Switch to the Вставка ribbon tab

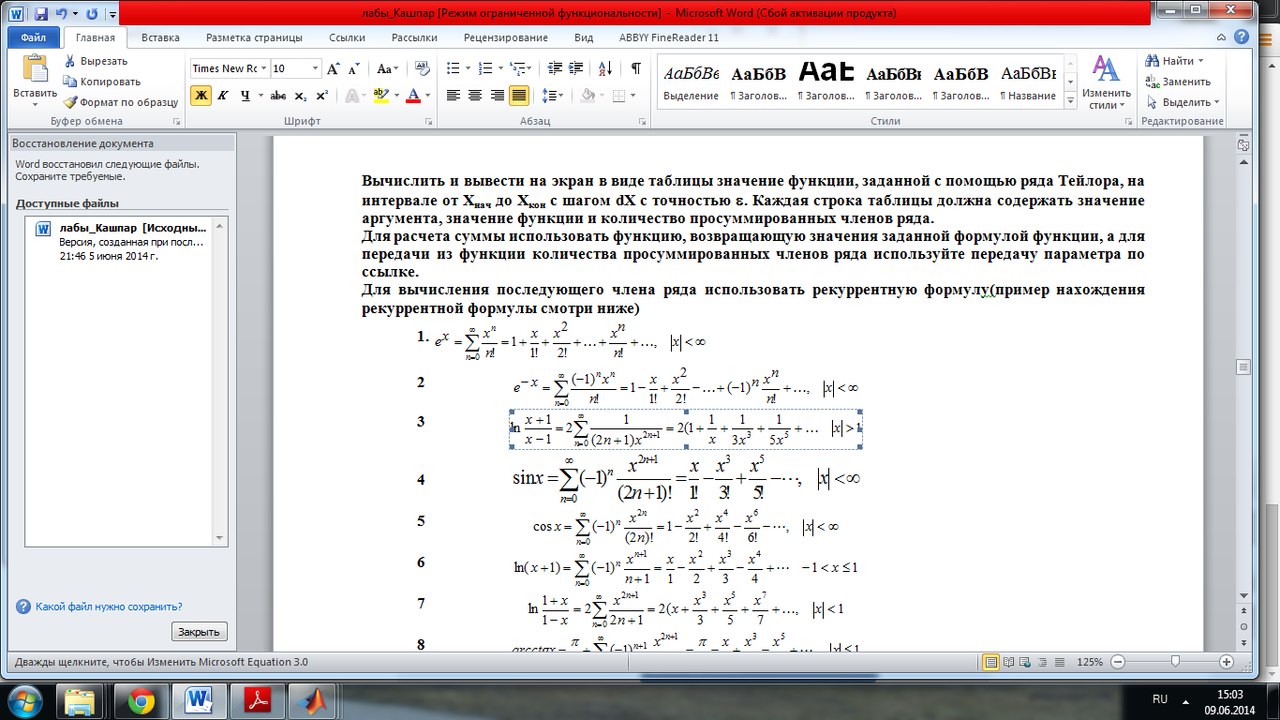click(160, 38)
